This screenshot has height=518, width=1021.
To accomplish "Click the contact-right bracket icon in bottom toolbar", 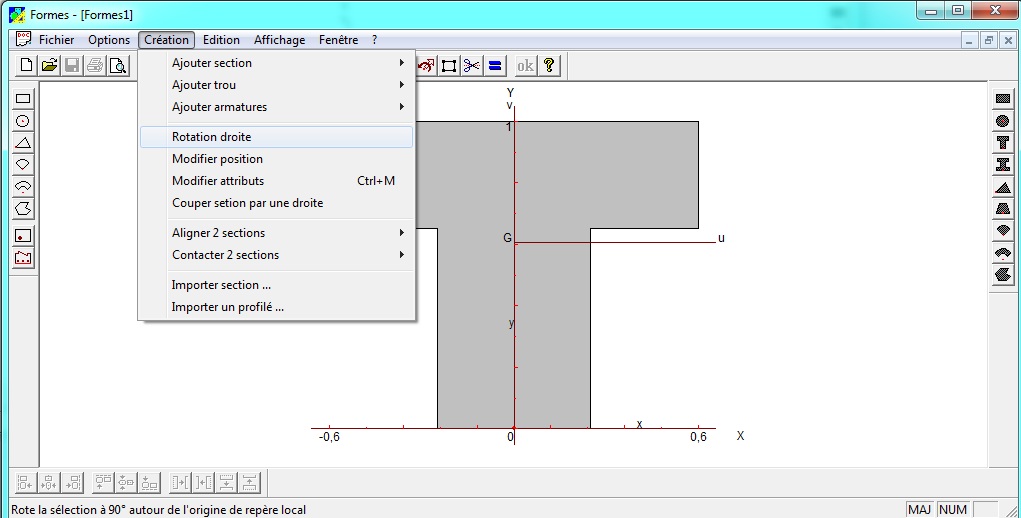I will click(x=180, y=482).
